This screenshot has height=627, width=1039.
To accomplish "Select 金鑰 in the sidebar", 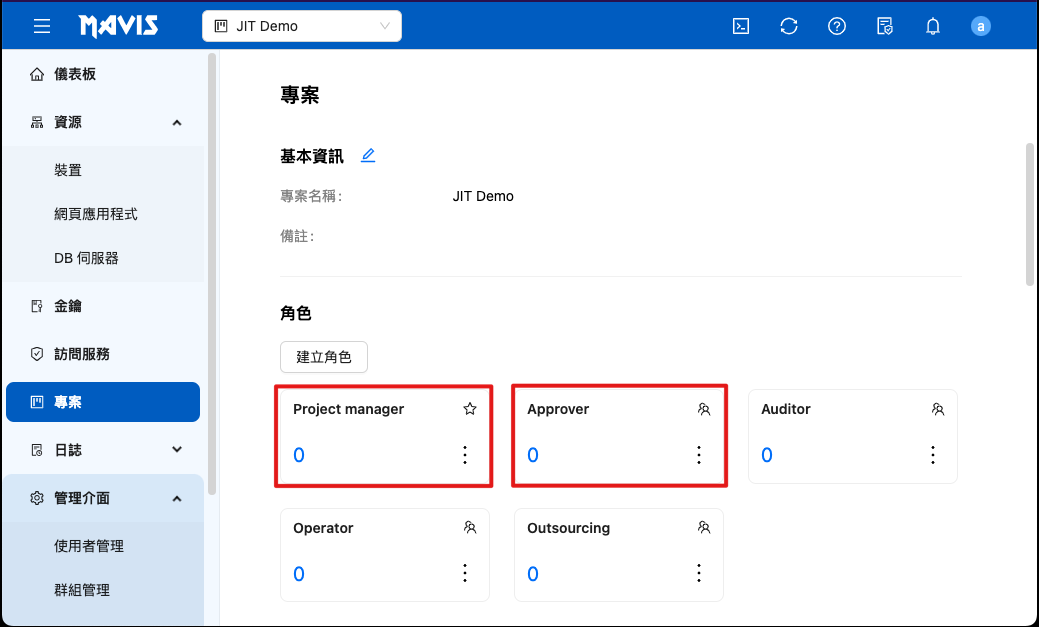I will pos(68,306).
